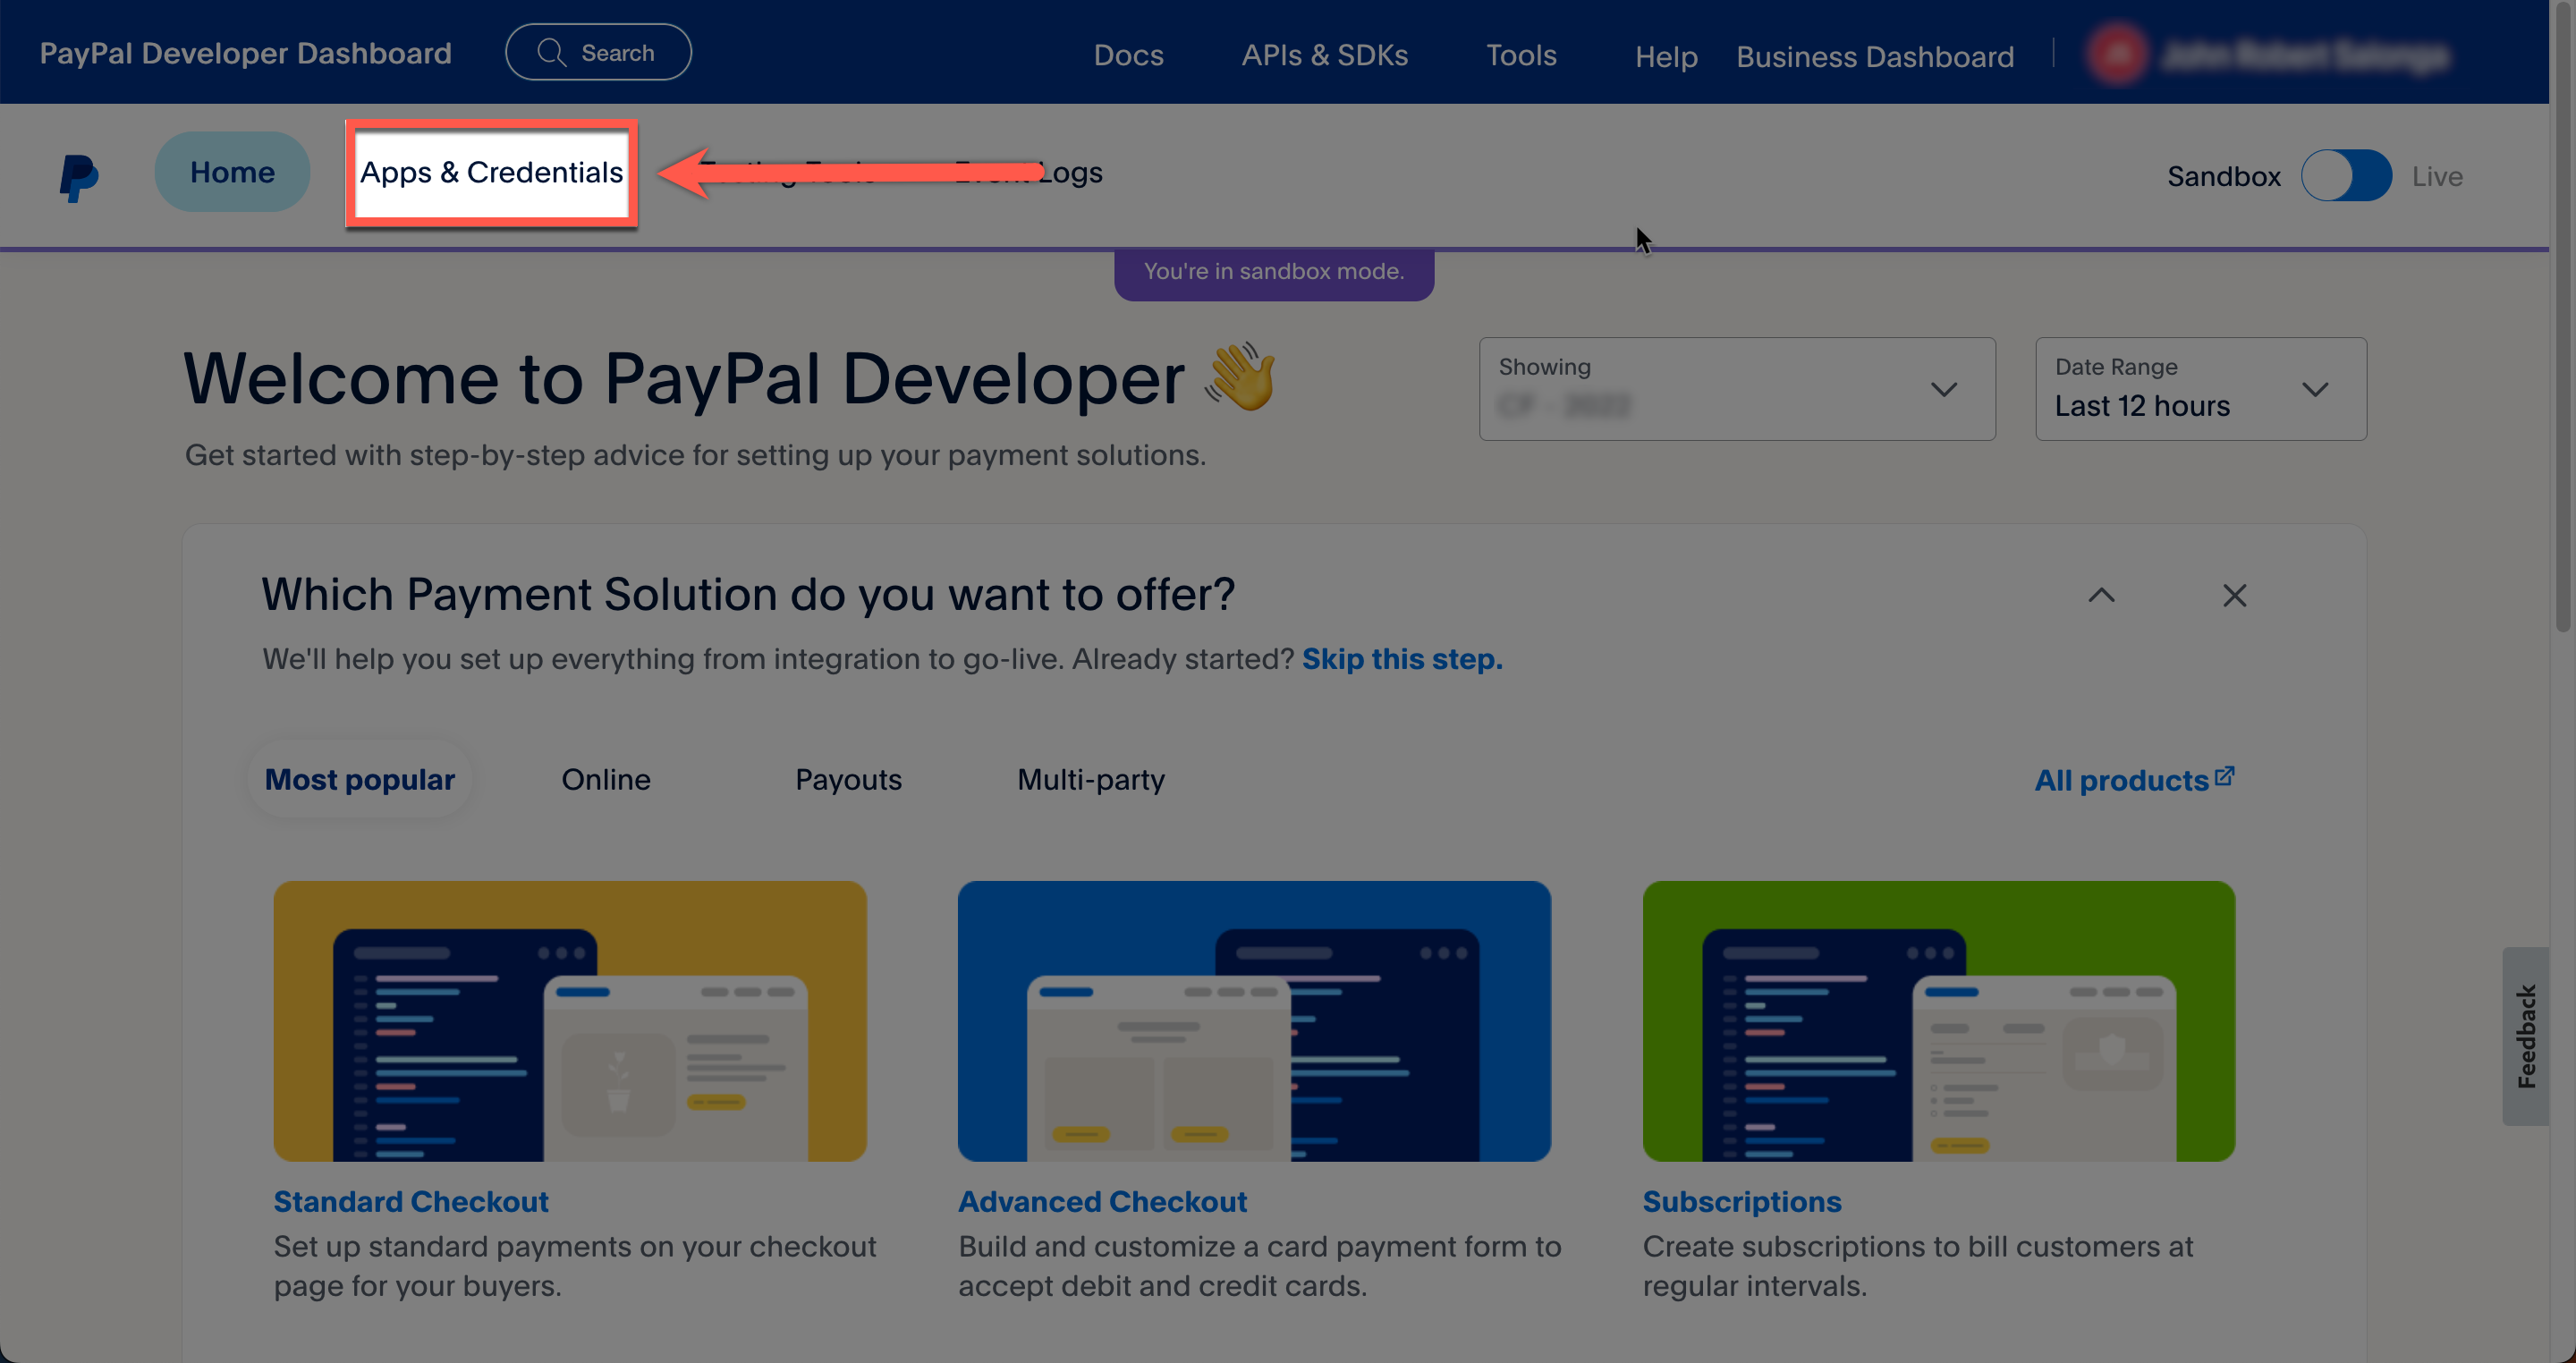The height and width of the screenshot is (1363, 2576).
Task: Select the Multi-party tab
Action: (x=1091, y=779)
